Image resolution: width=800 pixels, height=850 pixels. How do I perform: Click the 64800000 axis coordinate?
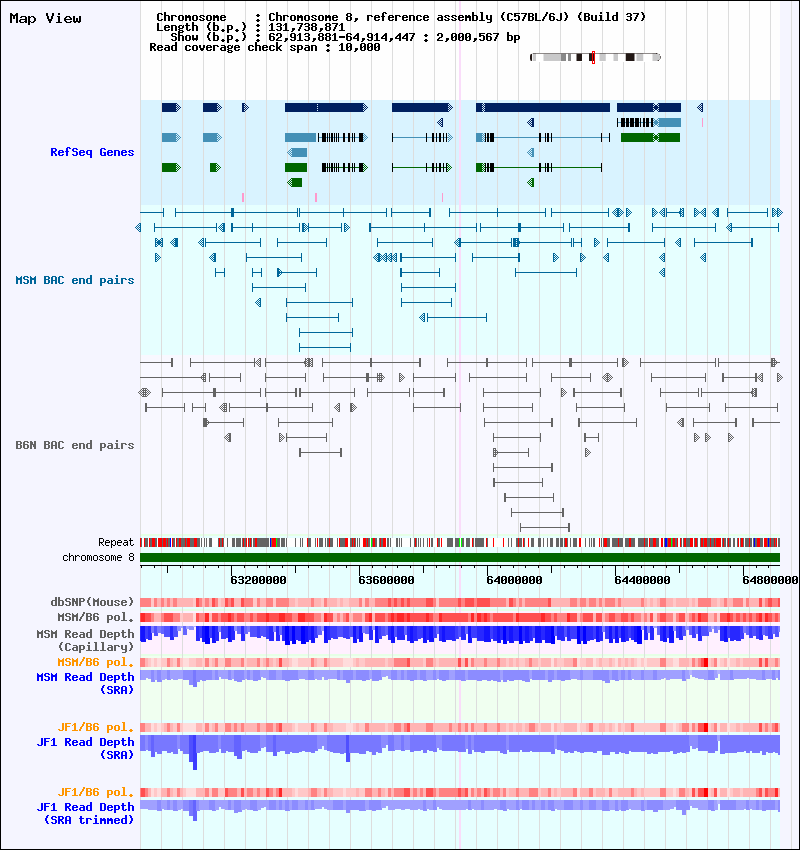pyautogui.click(x=770, y=580)
